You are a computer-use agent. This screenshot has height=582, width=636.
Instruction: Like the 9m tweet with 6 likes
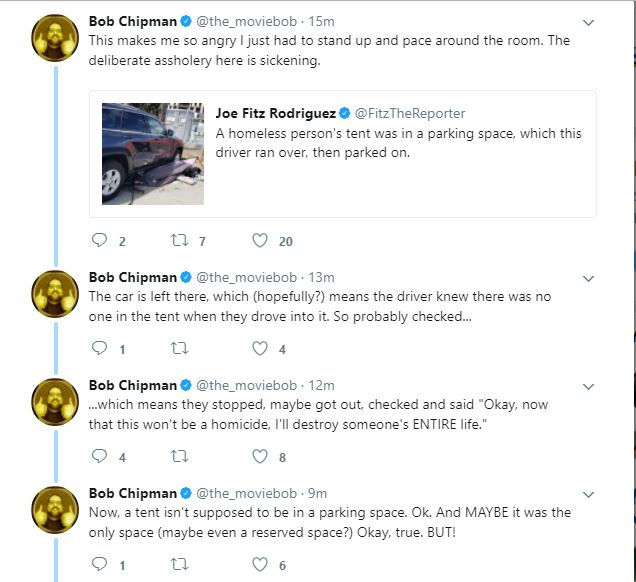(260, 564)
